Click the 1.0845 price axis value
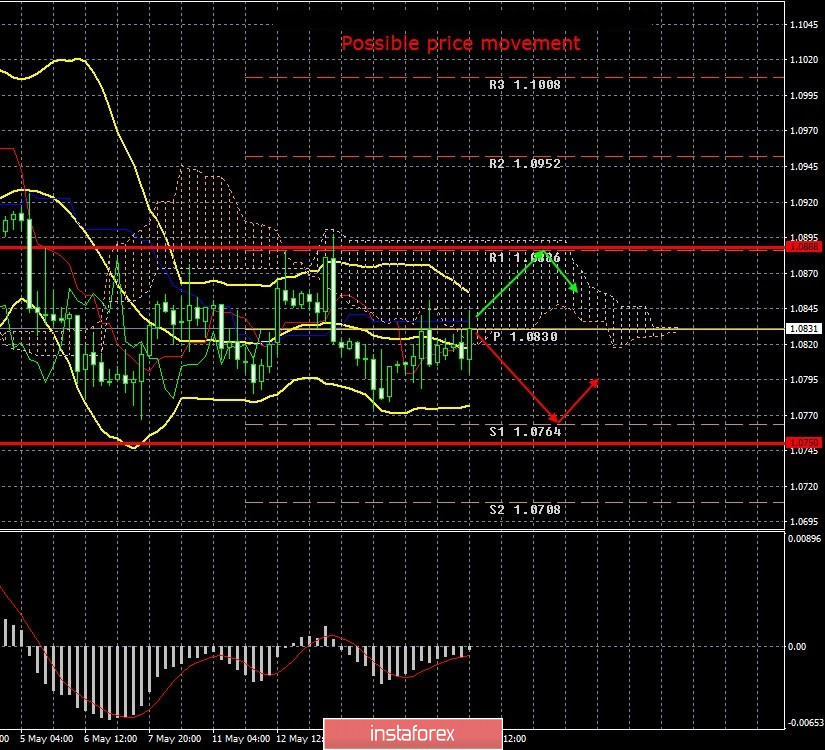Viewport: 825px width, 750px height. click(x=804, y=309)
